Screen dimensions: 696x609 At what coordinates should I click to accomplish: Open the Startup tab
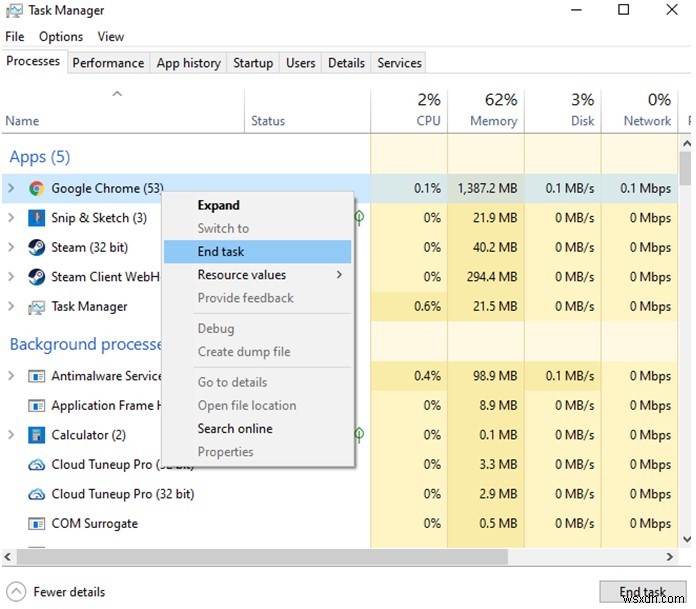(x=253, y=63)
